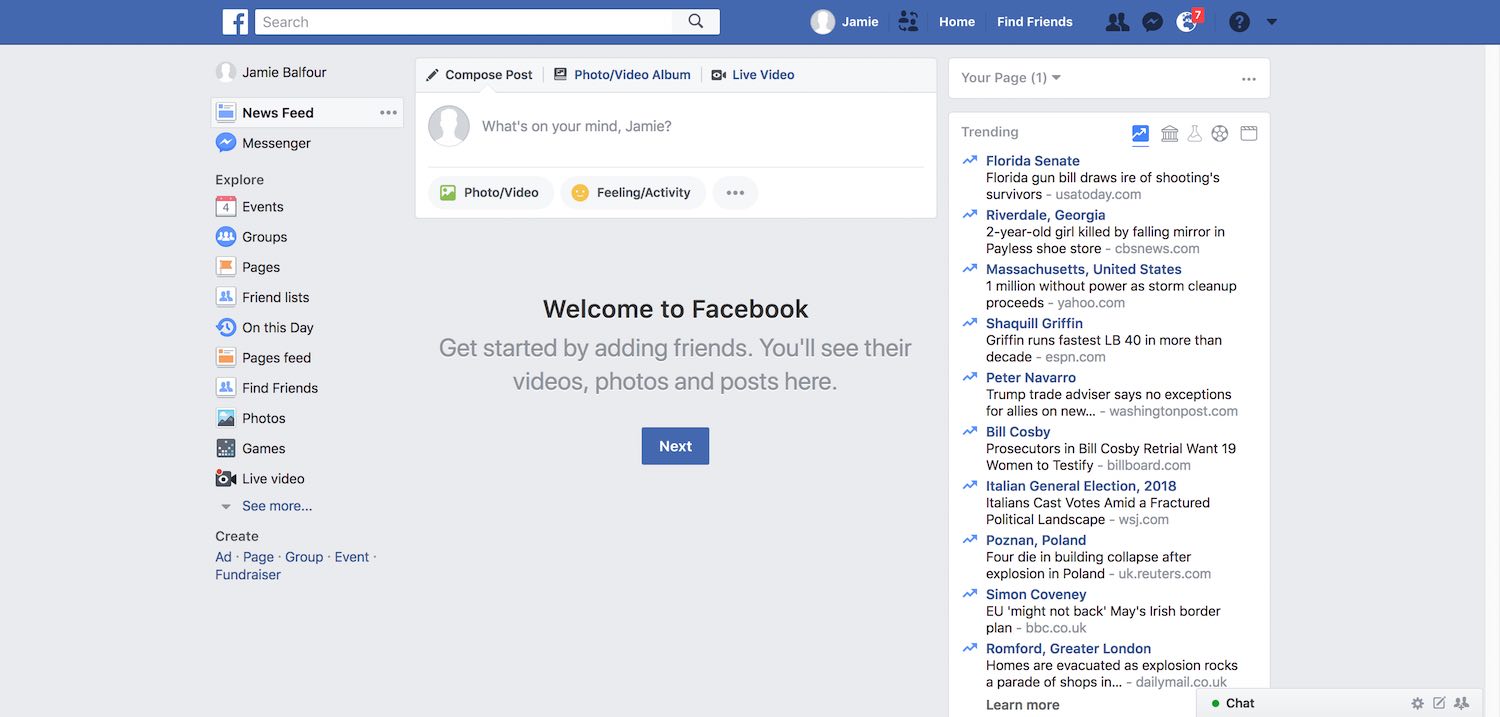Expand See more in Explore list
Image resolution: width=1500 pixels, height=717 pixels.
277,506
